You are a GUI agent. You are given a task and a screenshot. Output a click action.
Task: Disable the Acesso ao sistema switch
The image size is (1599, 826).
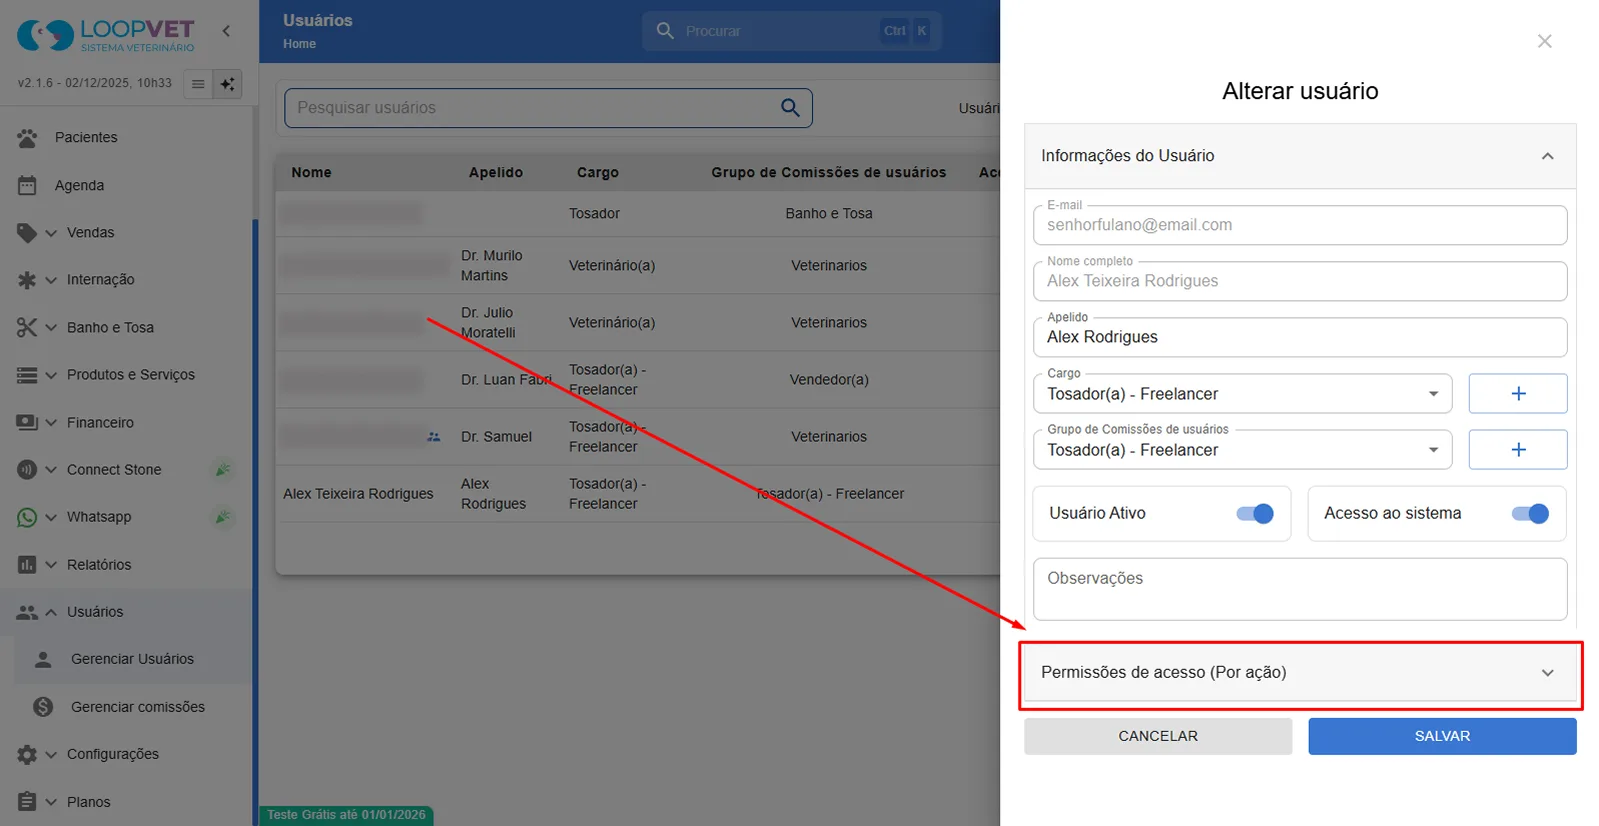(x=1529, y=514)
